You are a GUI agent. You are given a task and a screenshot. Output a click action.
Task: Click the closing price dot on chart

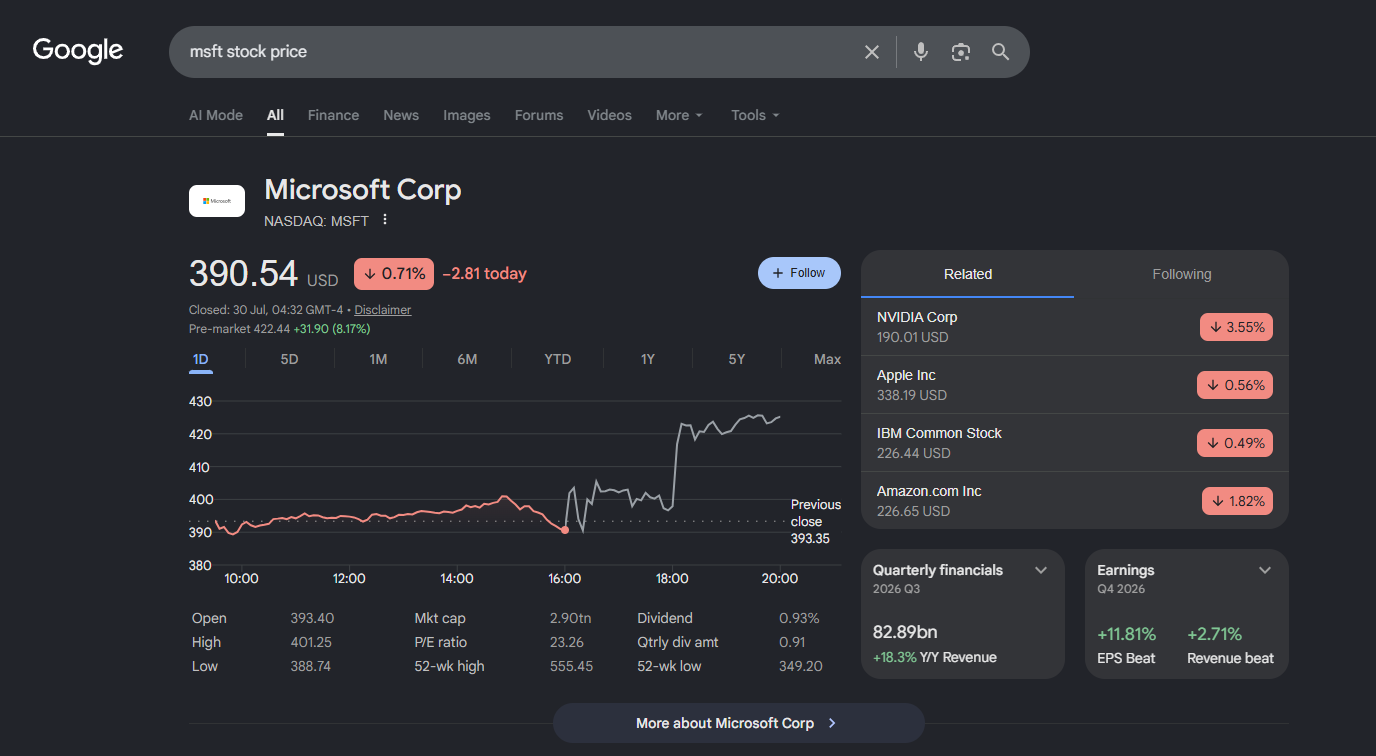[x=565, y=530]
